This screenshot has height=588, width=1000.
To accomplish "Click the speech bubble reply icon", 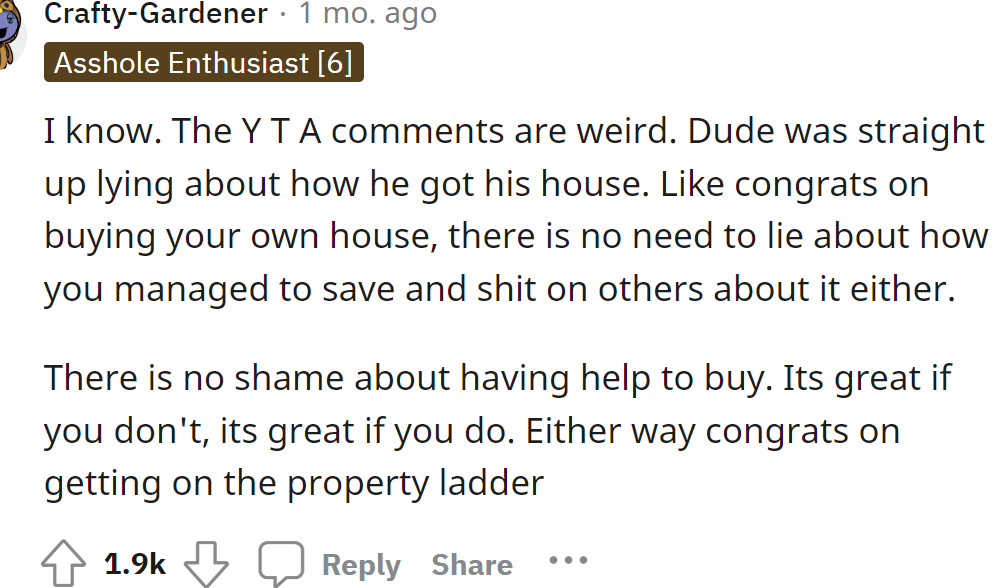I will click(x=281, y=564).
